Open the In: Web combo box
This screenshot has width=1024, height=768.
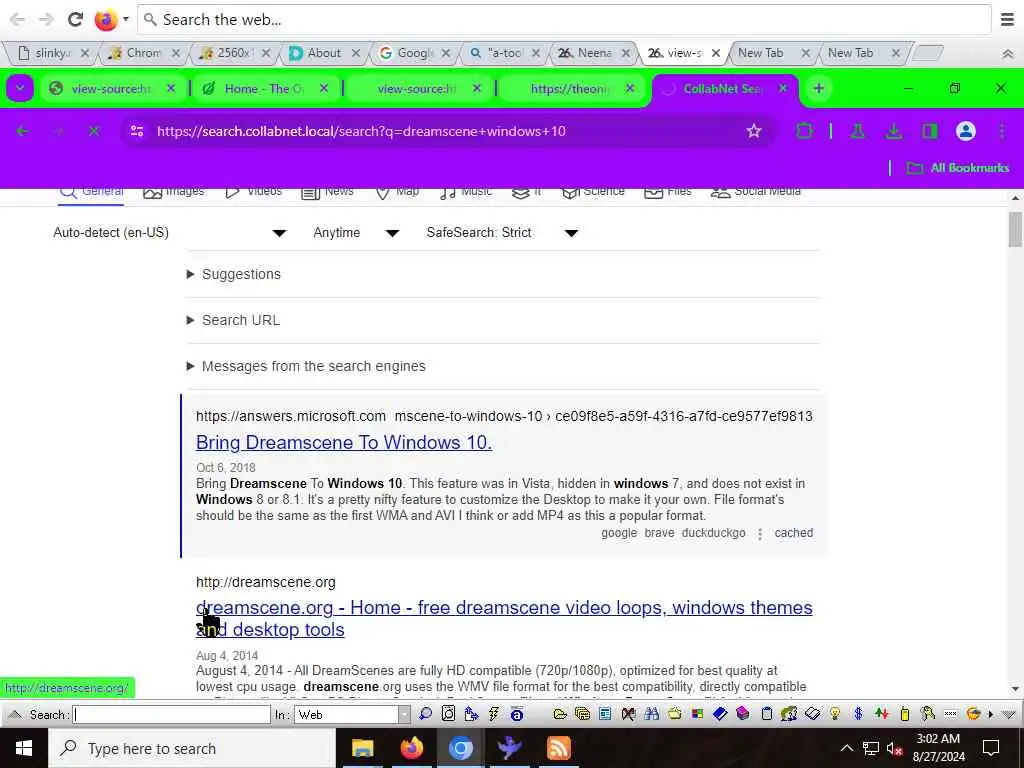tap(352, 714)
